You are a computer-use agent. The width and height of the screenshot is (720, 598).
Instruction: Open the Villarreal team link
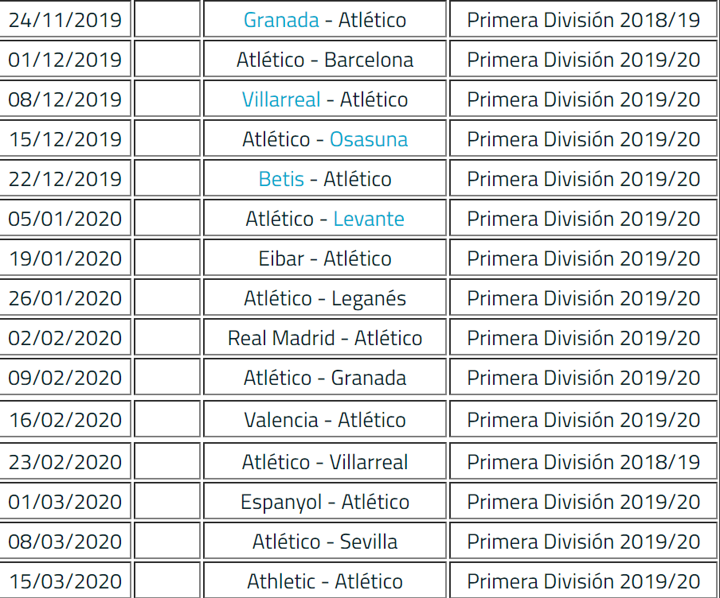[x=281, y=100]
